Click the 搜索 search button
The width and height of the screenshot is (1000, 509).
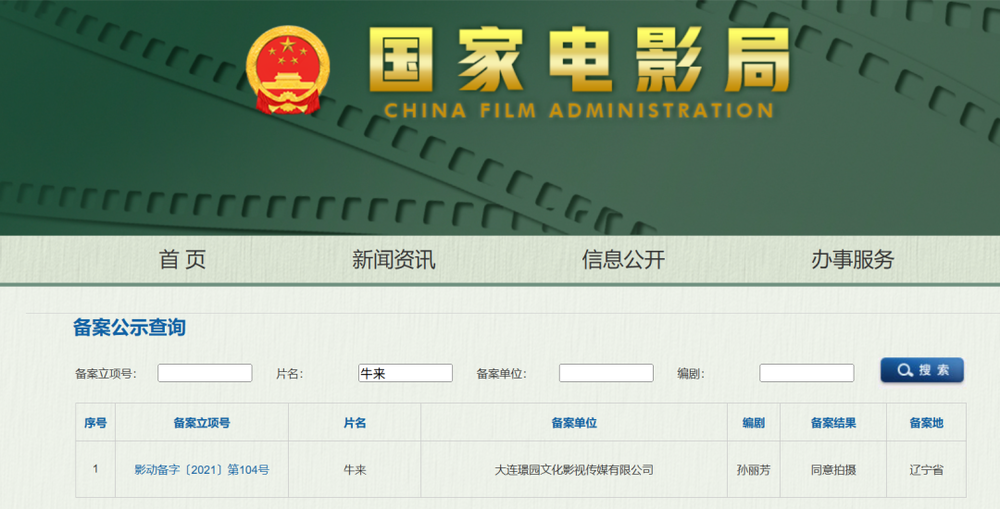[922, 370]
